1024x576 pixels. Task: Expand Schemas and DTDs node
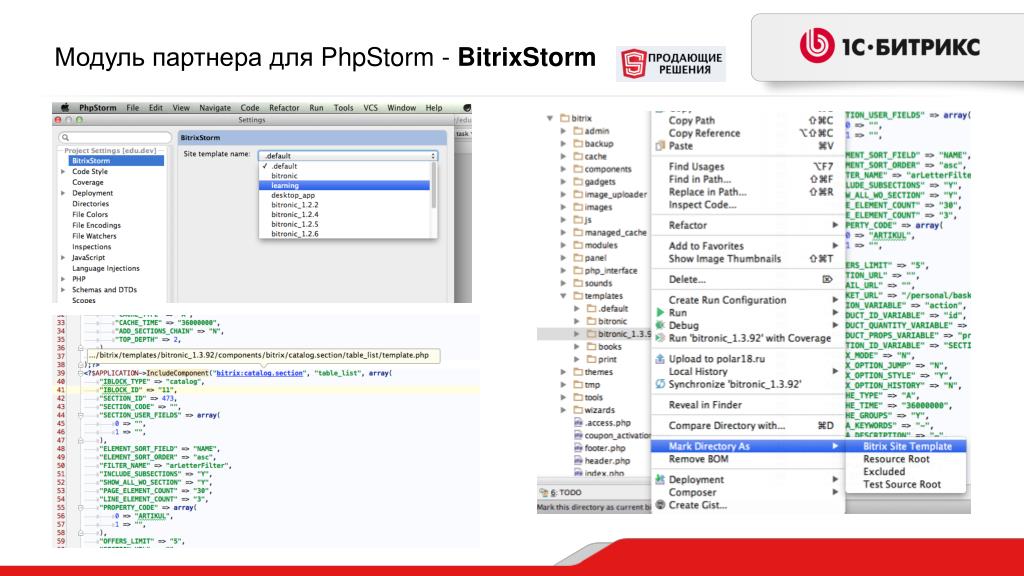click(x=63, y=290)
